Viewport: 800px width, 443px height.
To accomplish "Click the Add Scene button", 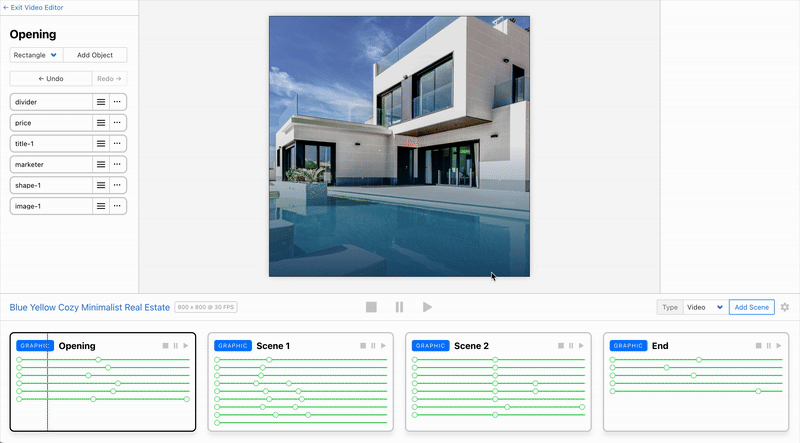I will point(751,307).
